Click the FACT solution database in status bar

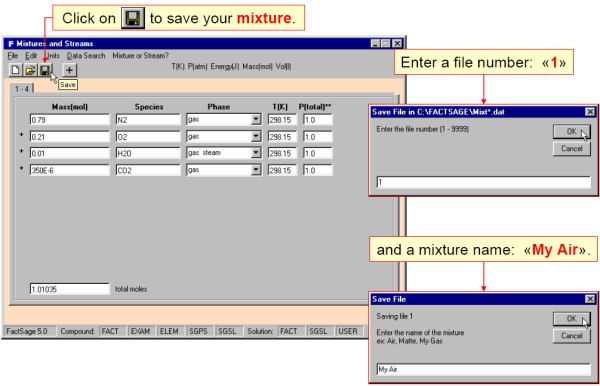pos(289,331)
